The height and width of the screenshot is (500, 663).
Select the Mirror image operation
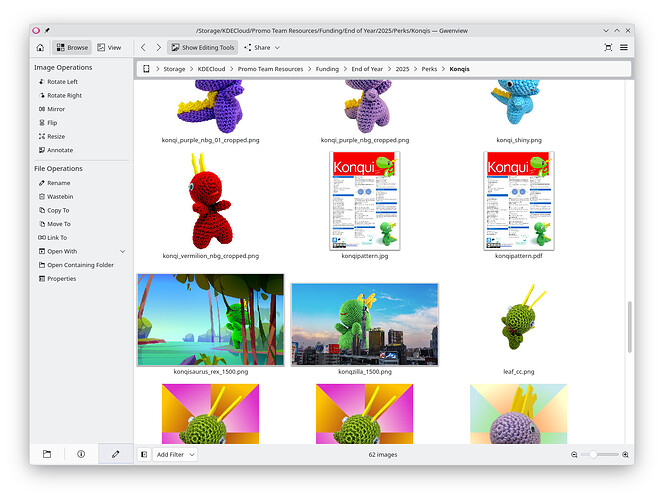click(x=55, y=109)
